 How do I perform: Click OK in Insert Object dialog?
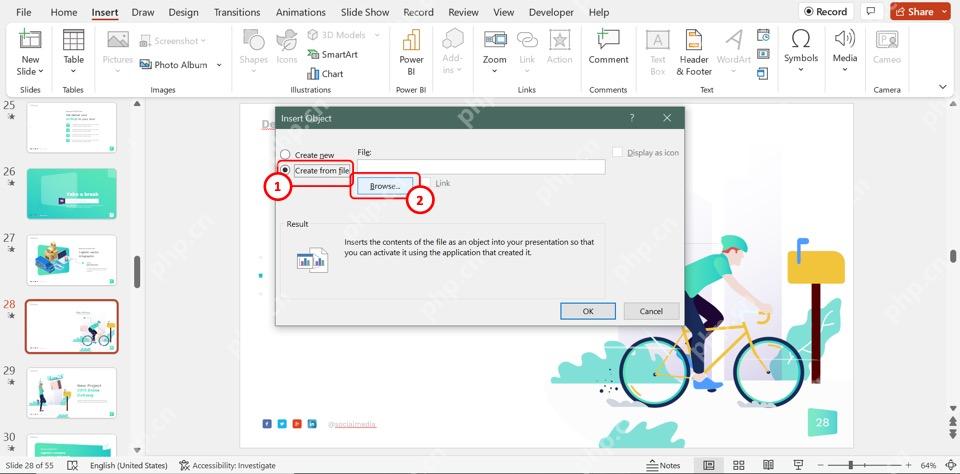click(588, 311)
